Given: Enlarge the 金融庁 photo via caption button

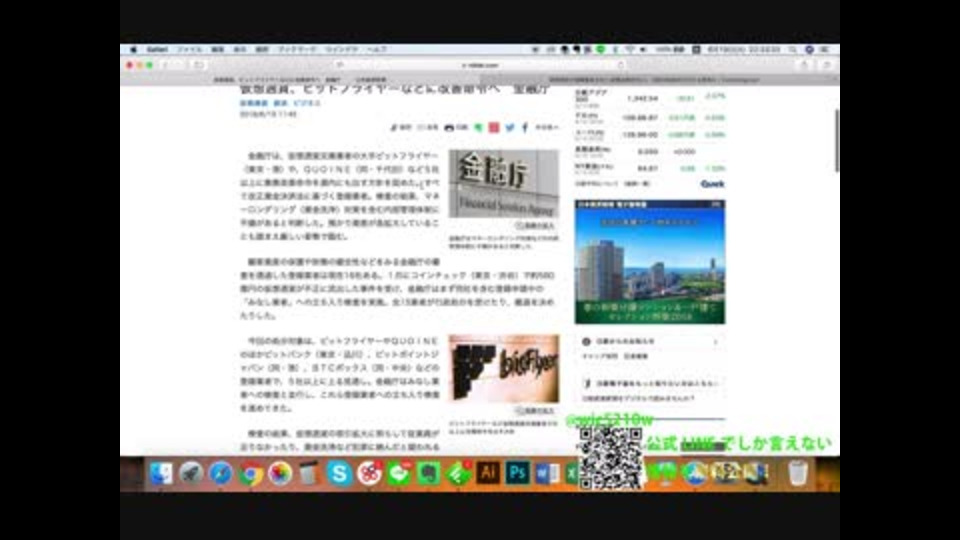Looking at the screenshot, I should coord(535,226).
